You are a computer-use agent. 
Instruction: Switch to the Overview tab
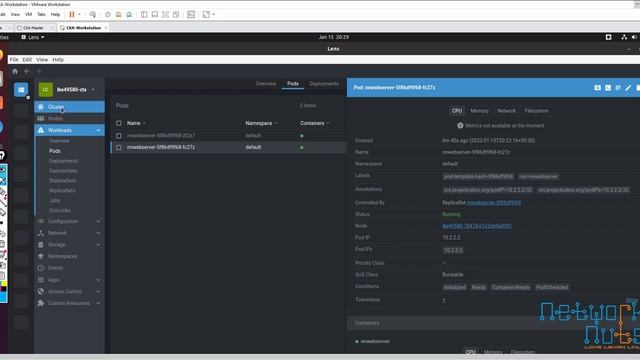click(266, 84)
